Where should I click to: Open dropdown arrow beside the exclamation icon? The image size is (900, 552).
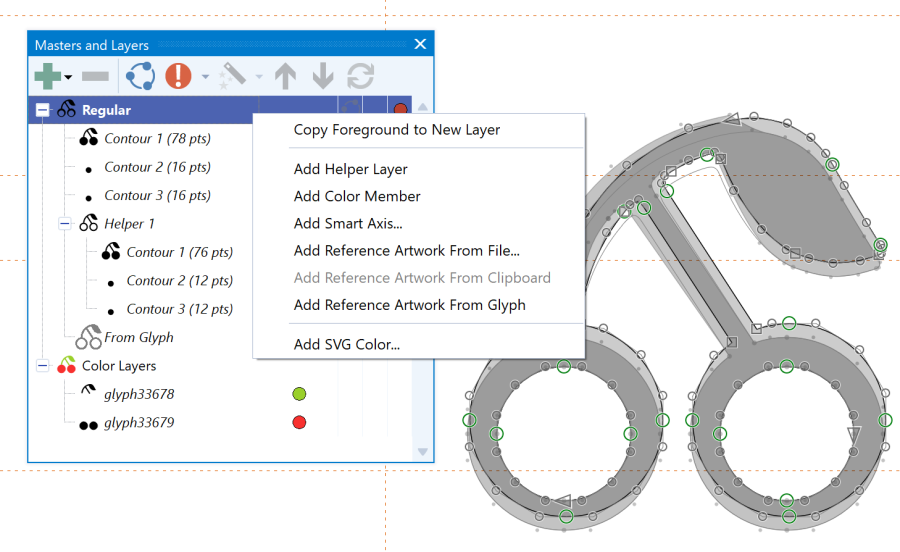click(205, 76)
